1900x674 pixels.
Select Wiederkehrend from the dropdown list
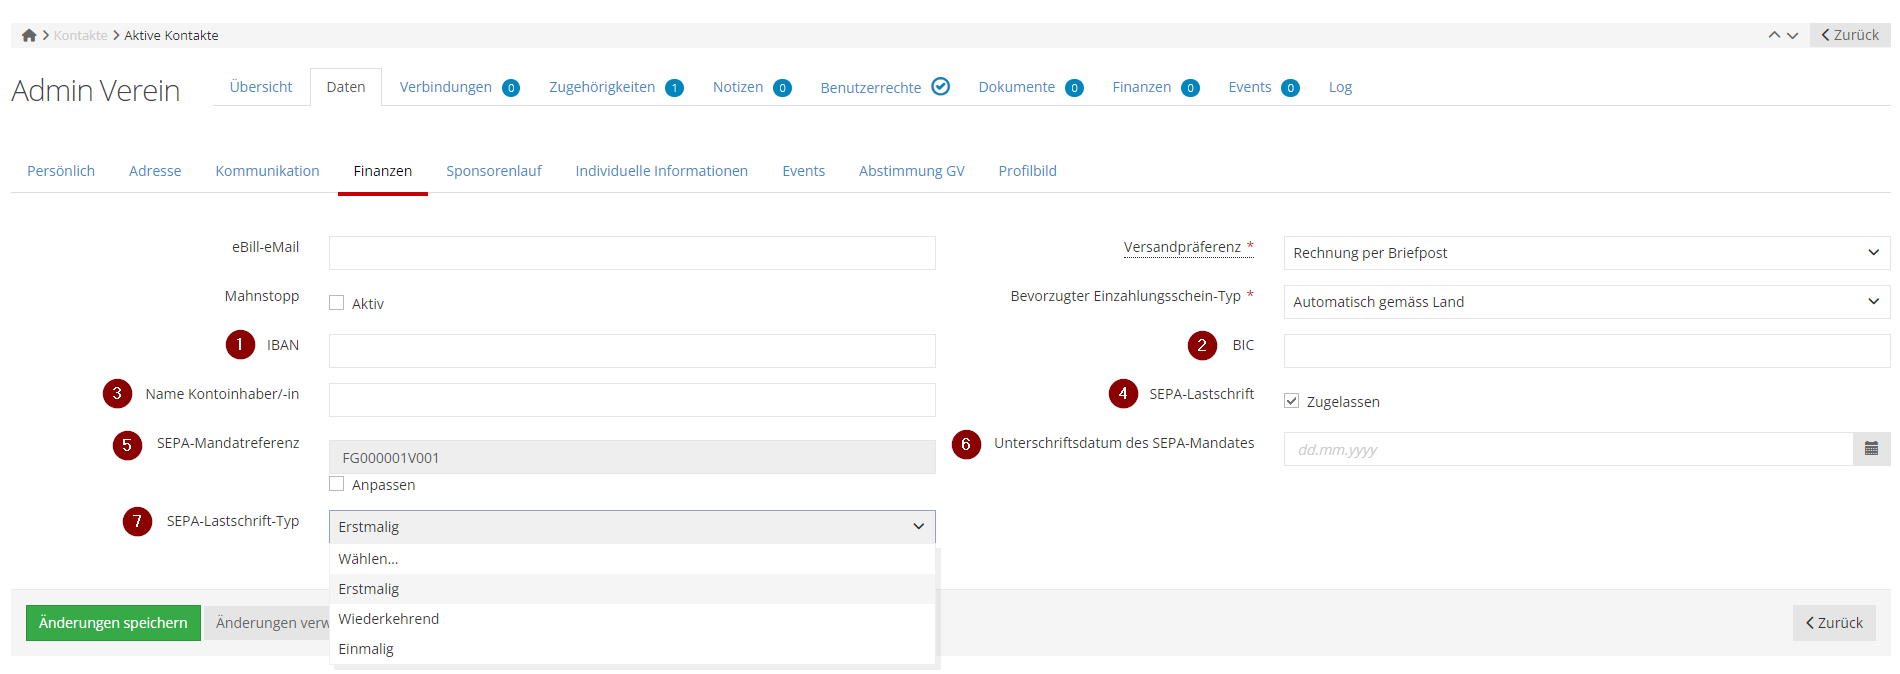coord(389,619)
